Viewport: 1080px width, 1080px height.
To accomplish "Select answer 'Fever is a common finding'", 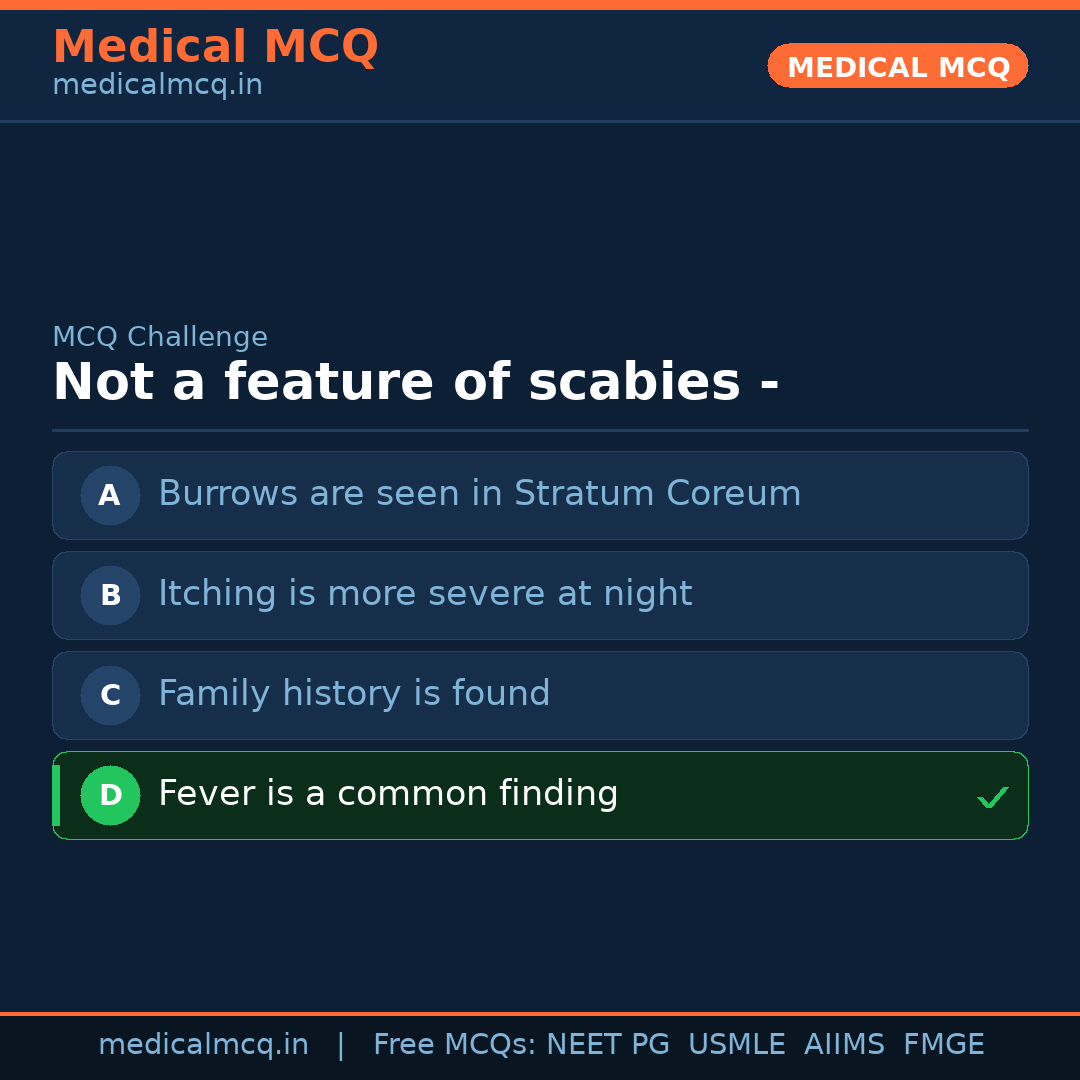I will [x=388, y=794].
